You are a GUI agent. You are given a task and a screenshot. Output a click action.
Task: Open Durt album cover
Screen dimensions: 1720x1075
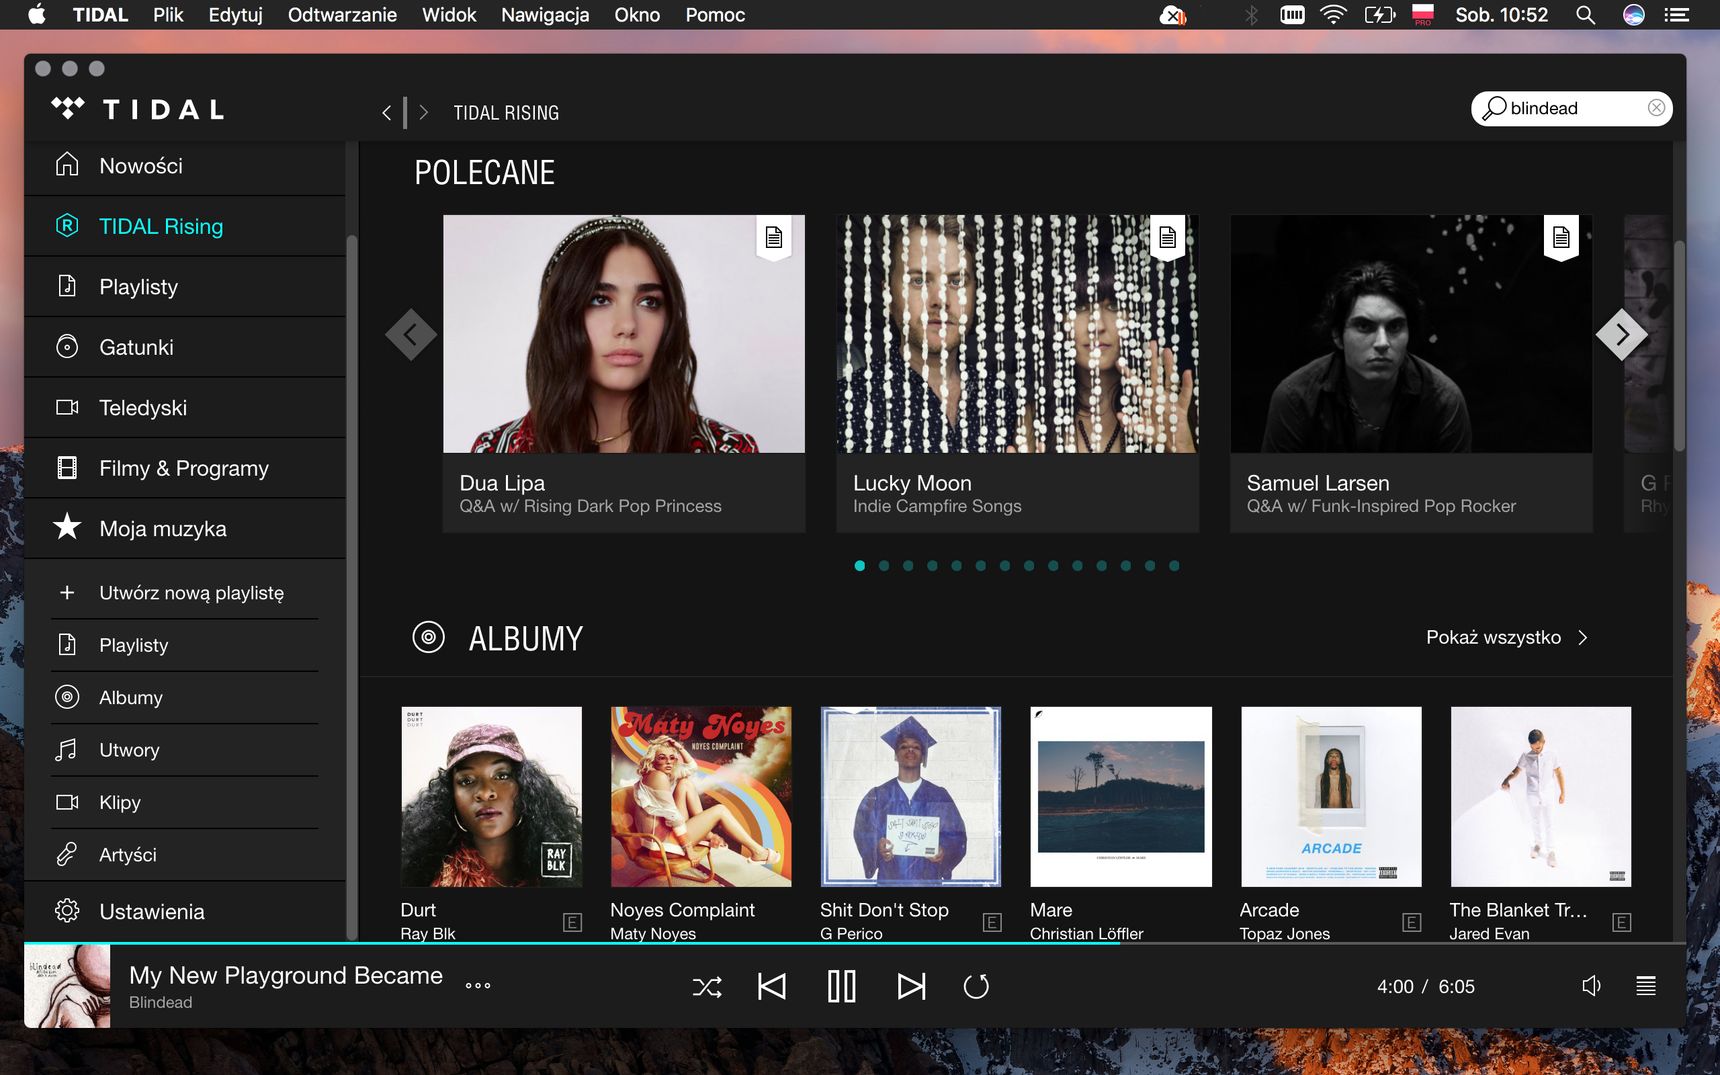tap(491, 797)
